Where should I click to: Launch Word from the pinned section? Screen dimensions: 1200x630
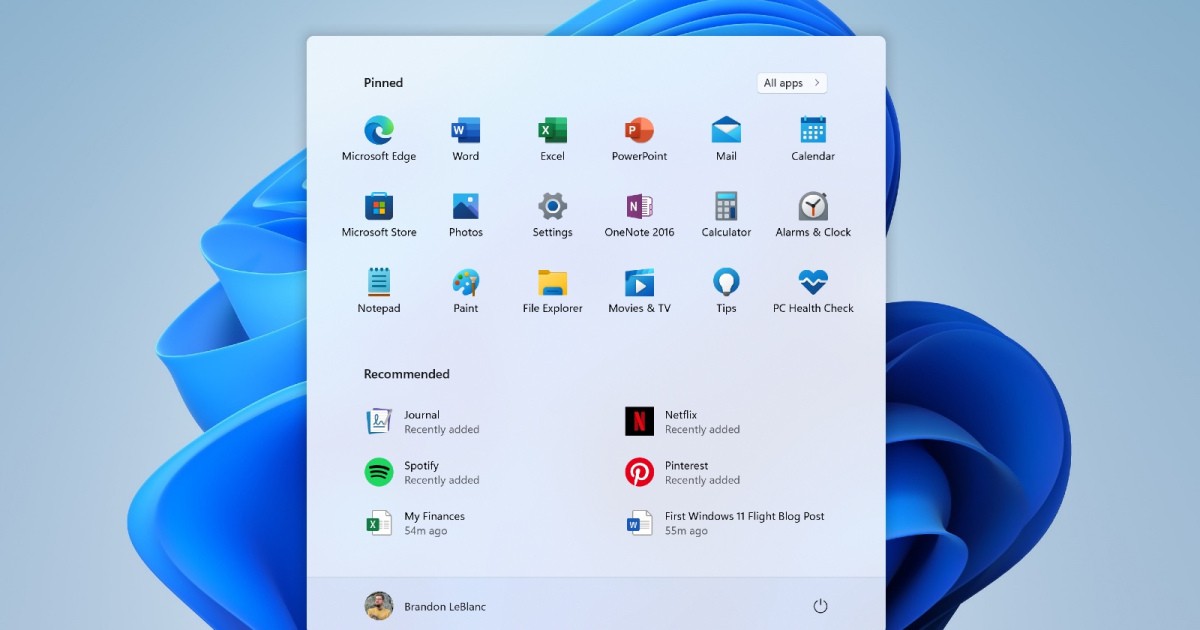pos(465,131)
